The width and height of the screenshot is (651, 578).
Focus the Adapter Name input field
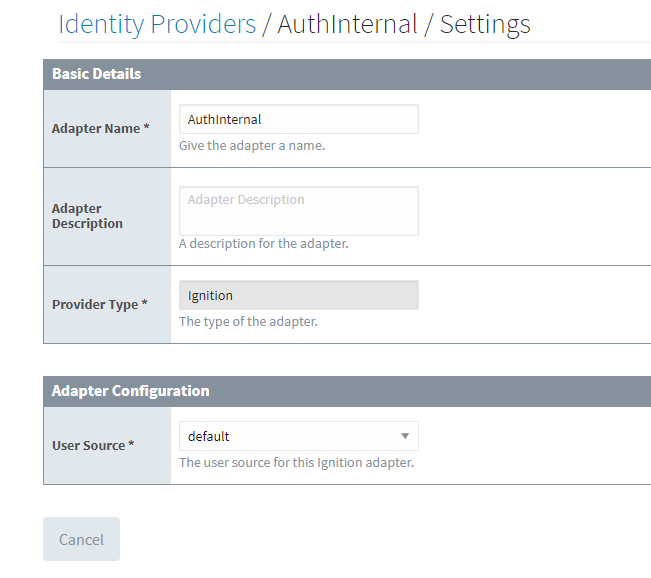click(x=298, y=119)
